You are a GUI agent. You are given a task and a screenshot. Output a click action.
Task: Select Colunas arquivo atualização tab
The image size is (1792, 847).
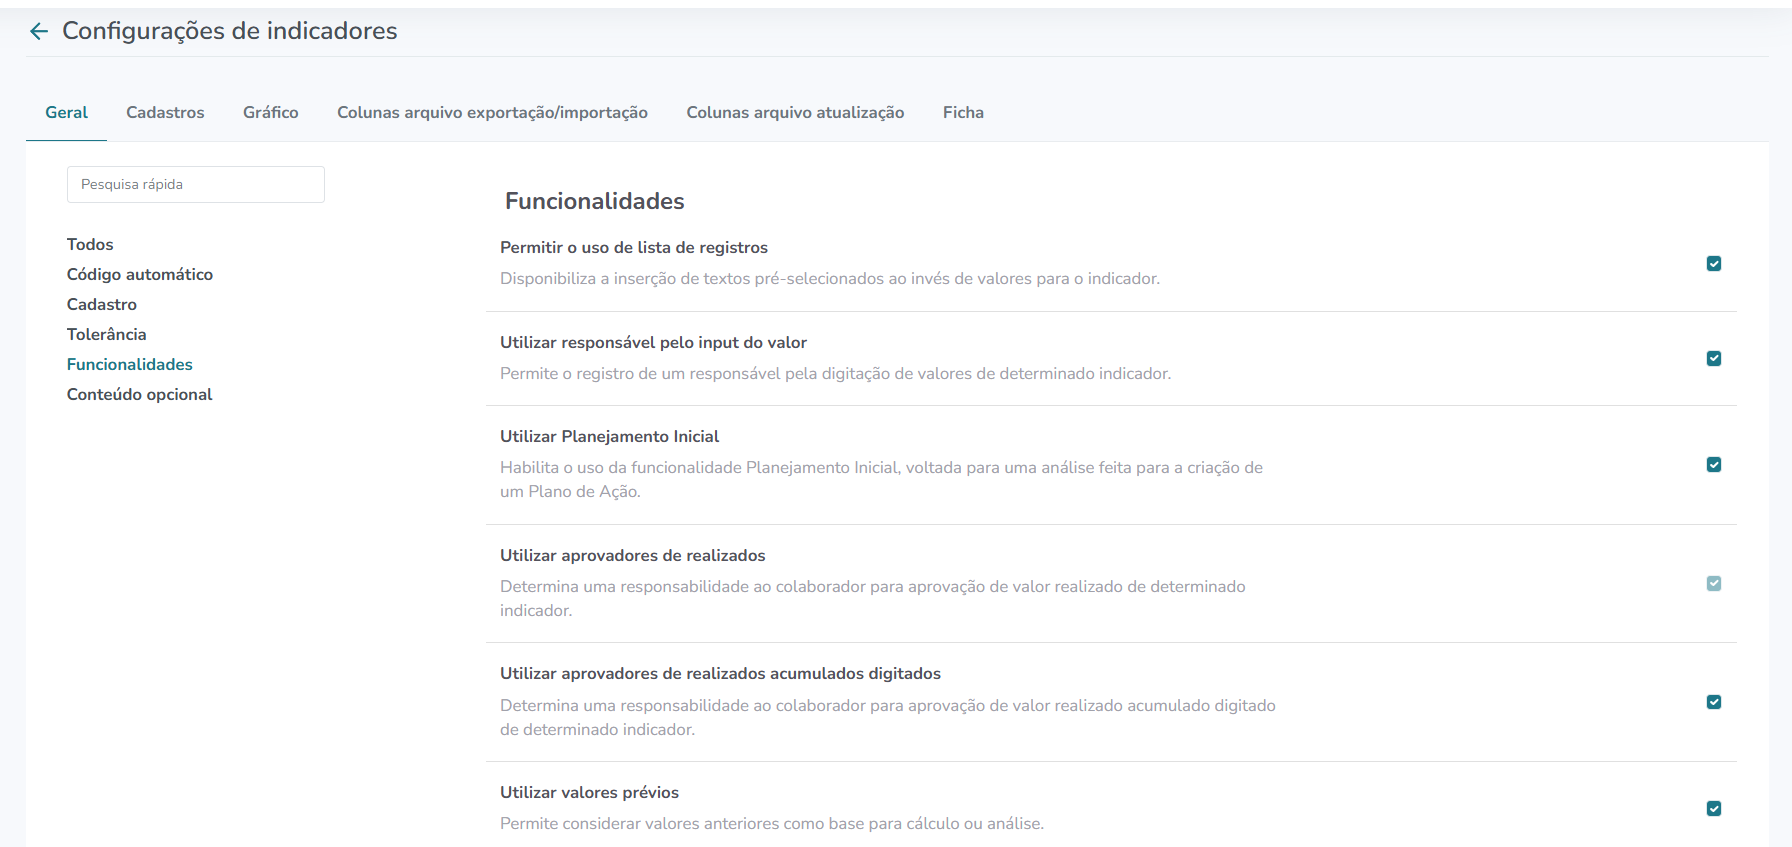point(795,113)
